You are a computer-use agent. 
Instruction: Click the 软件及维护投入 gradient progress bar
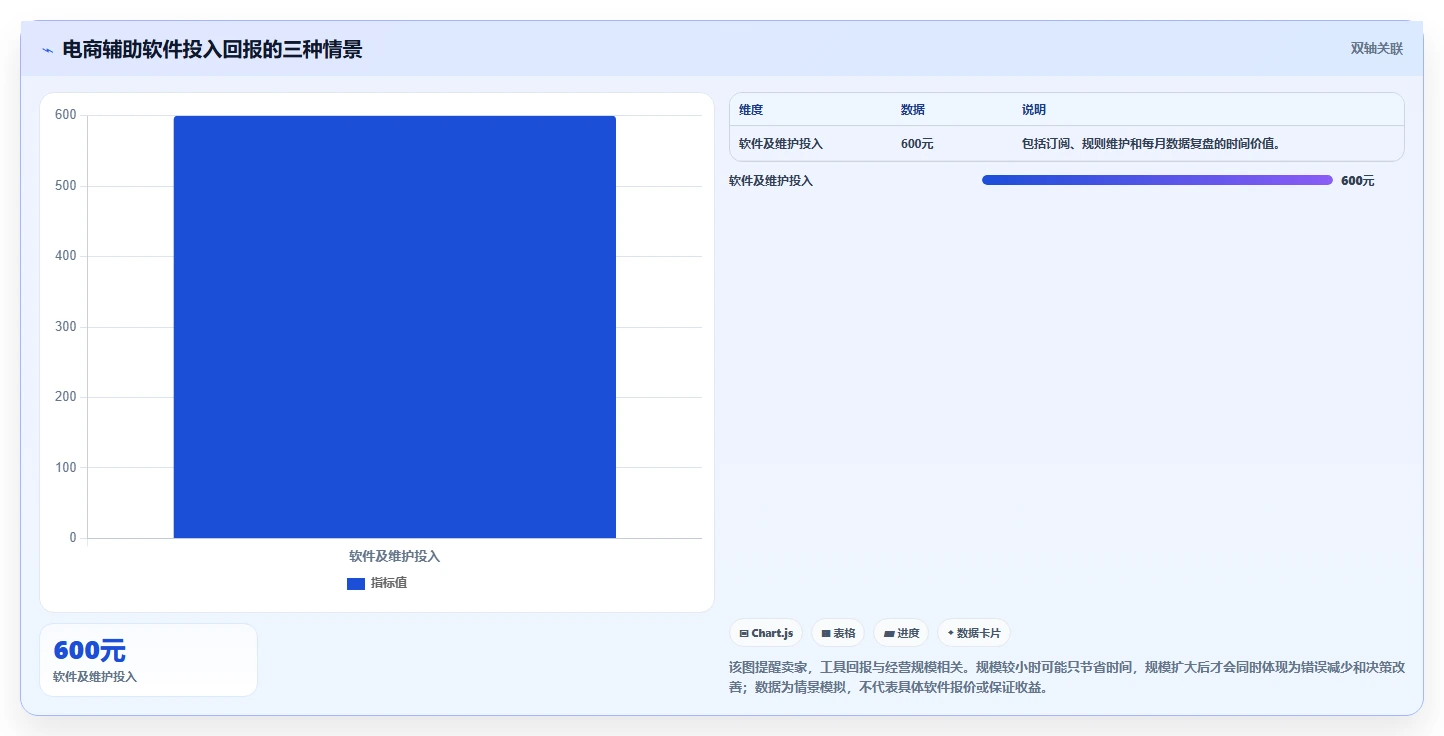(1157, 180)
